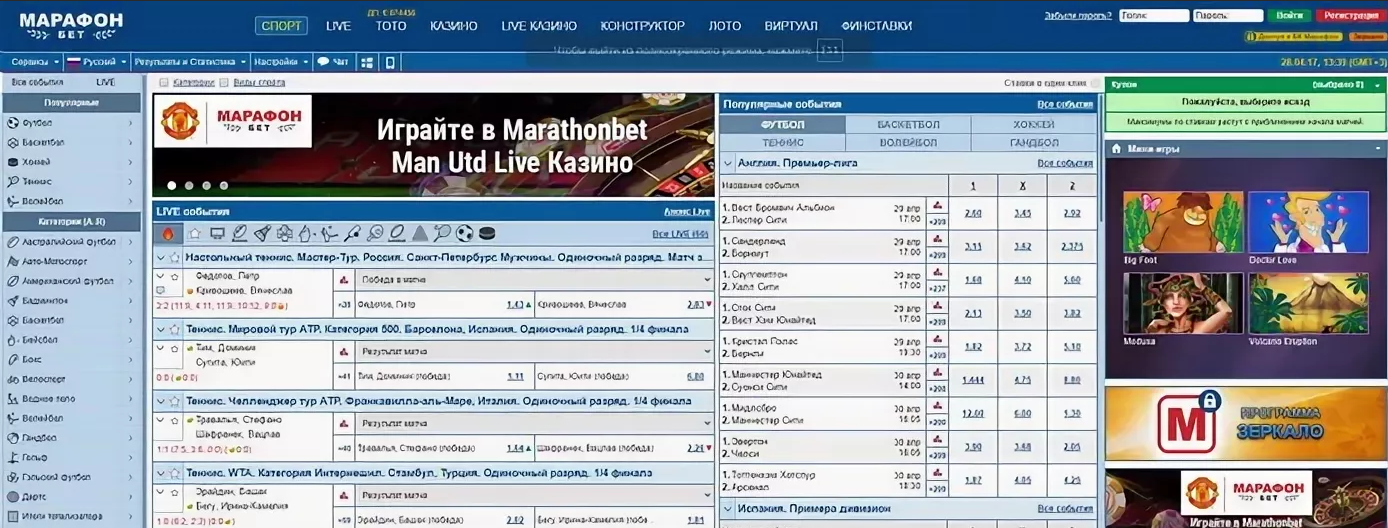The image size is (1388, 528).
Task: Open the КОНСТРУКТОР main menu item
Action: tap(642, 26)
